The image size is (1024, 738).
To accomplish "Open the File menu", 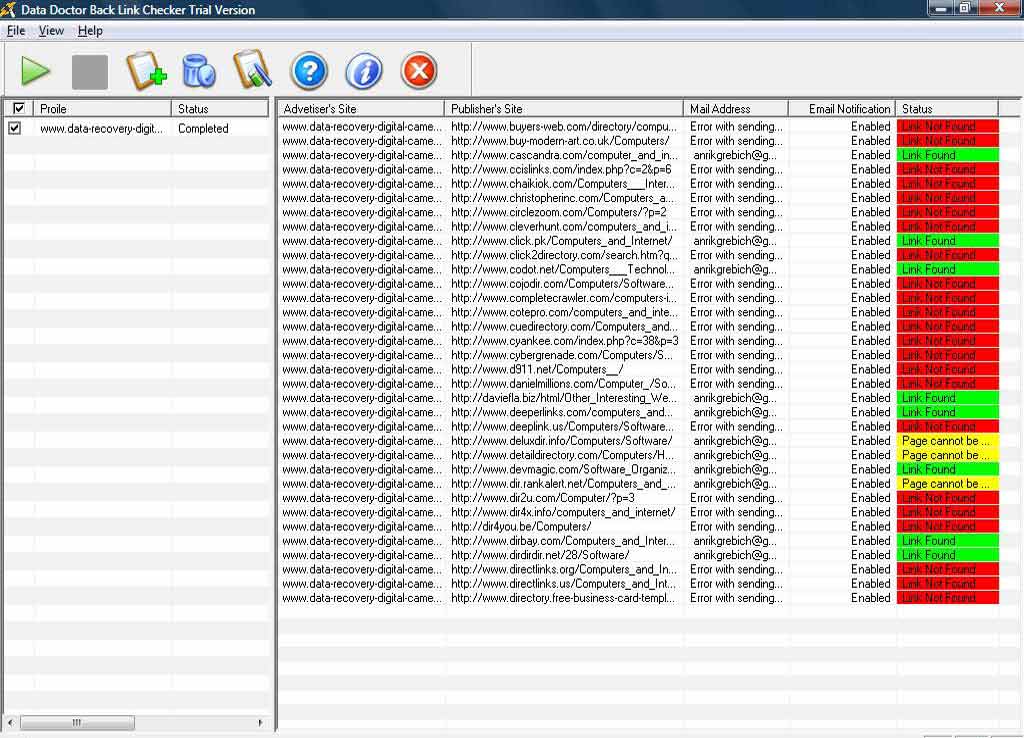I will tap(16, 31).
